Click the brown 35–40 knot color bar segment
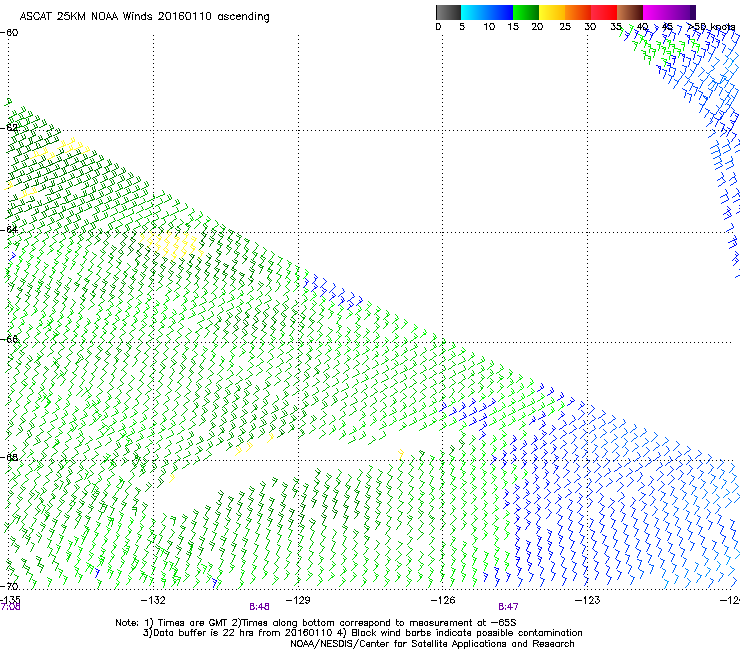Viewport: 740px width, 650px height. 630,12
